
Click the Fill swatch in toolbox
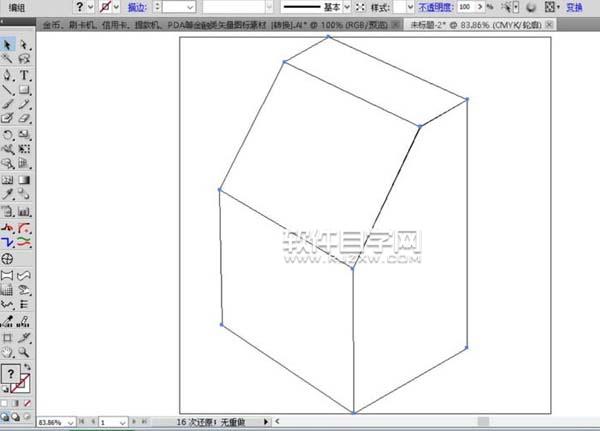pyautogui.click(x=11, y=374)
